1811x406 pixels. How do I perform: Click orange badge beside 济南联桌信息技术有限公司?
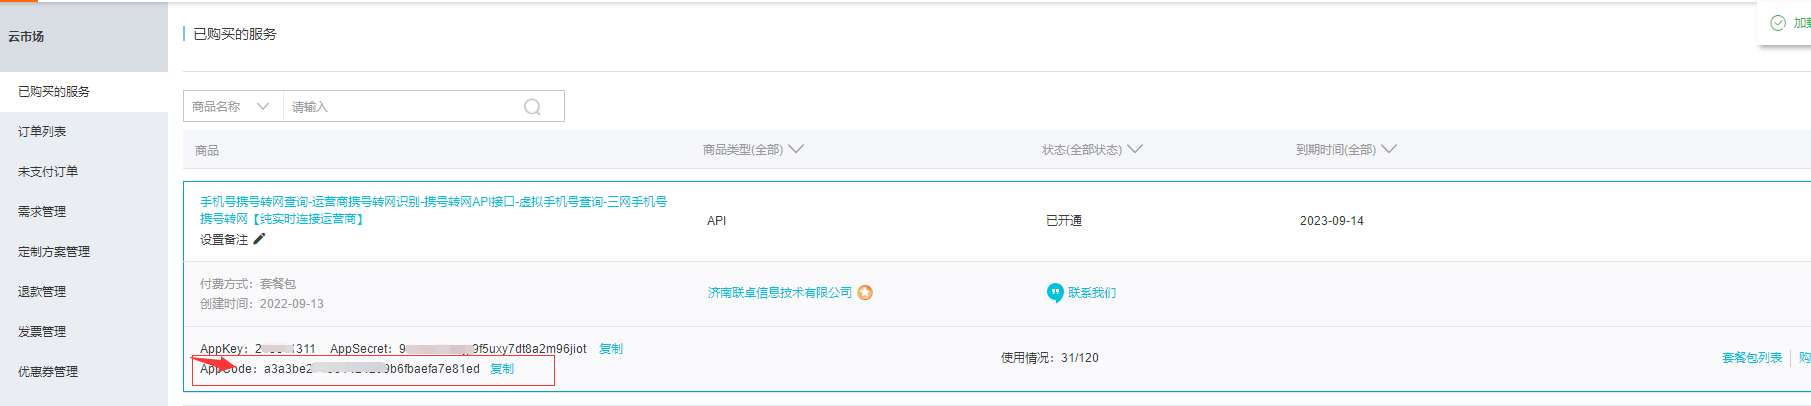865,293
